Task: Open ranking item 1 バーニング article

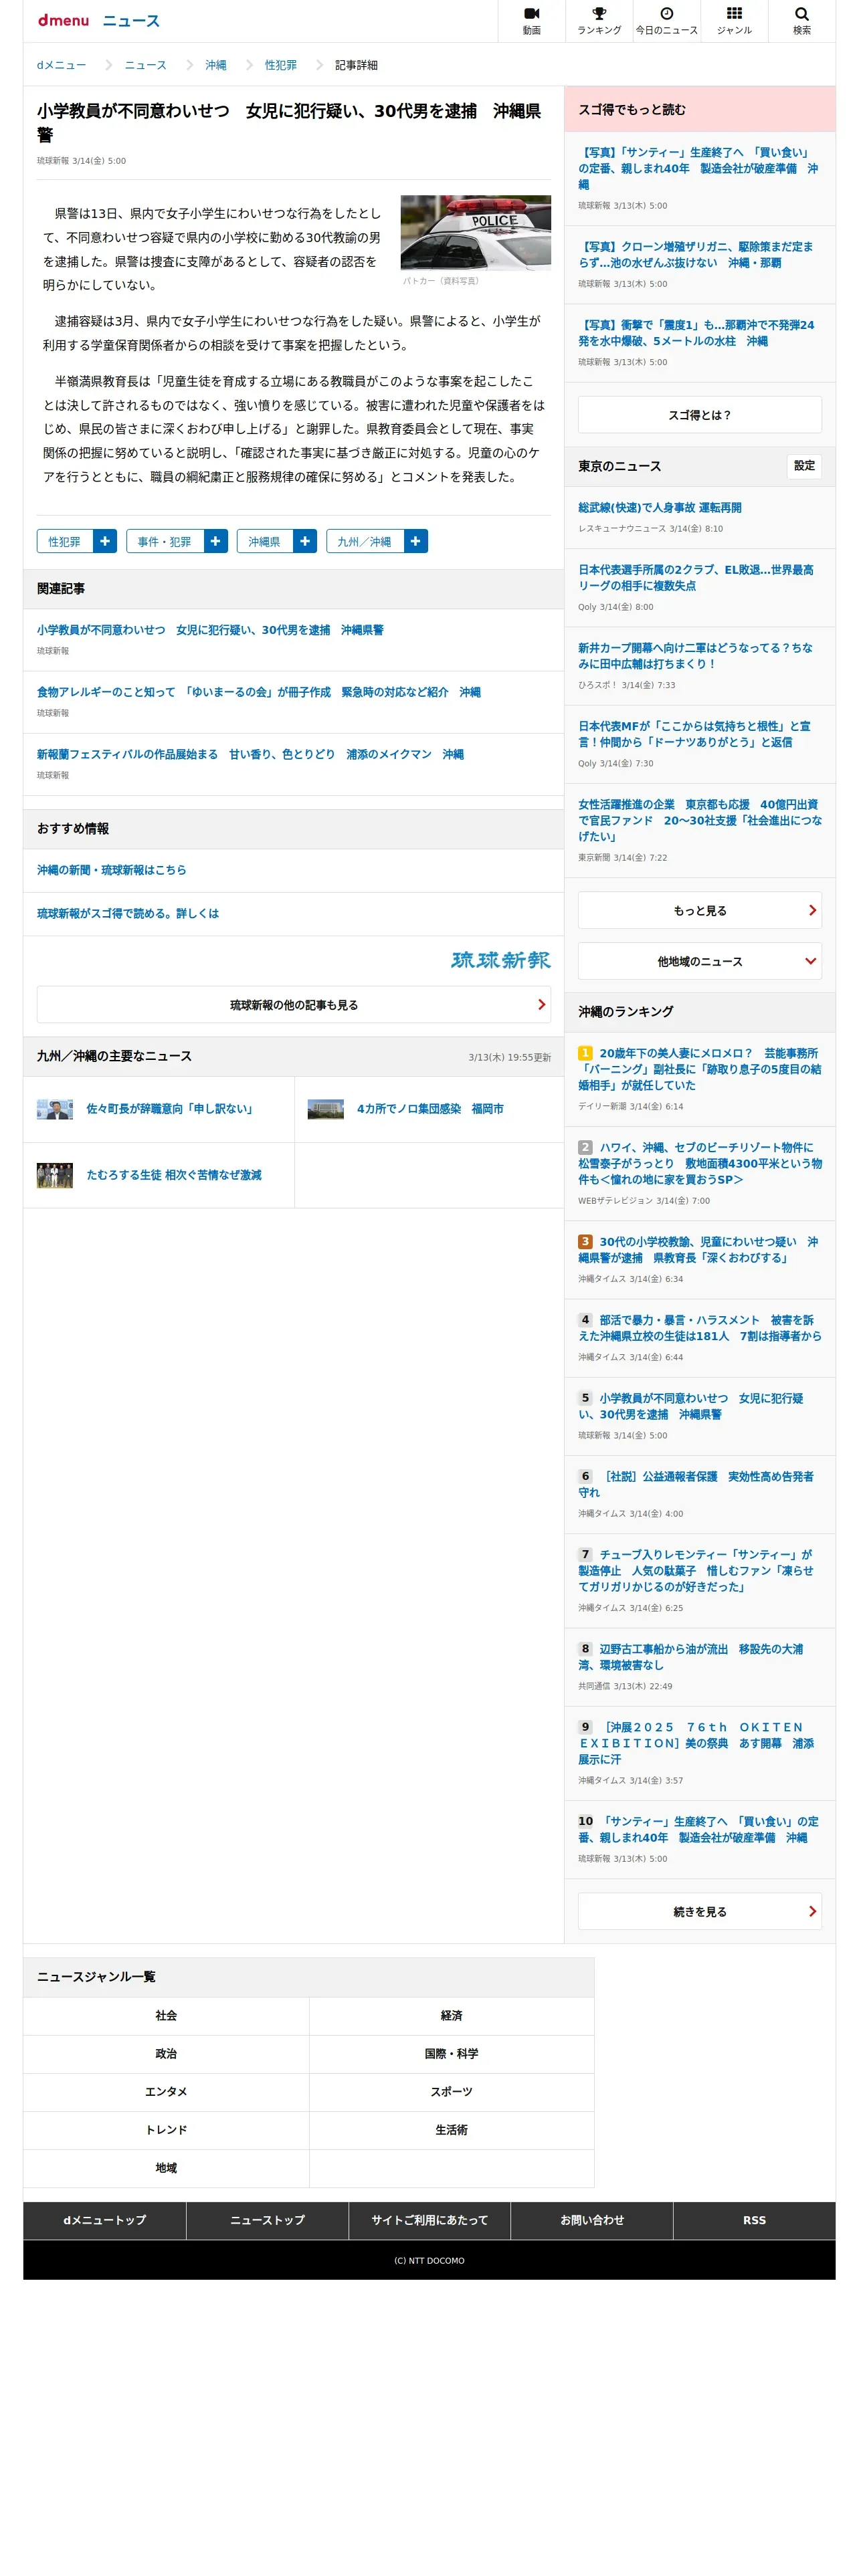Action: tap(699, 1069)
